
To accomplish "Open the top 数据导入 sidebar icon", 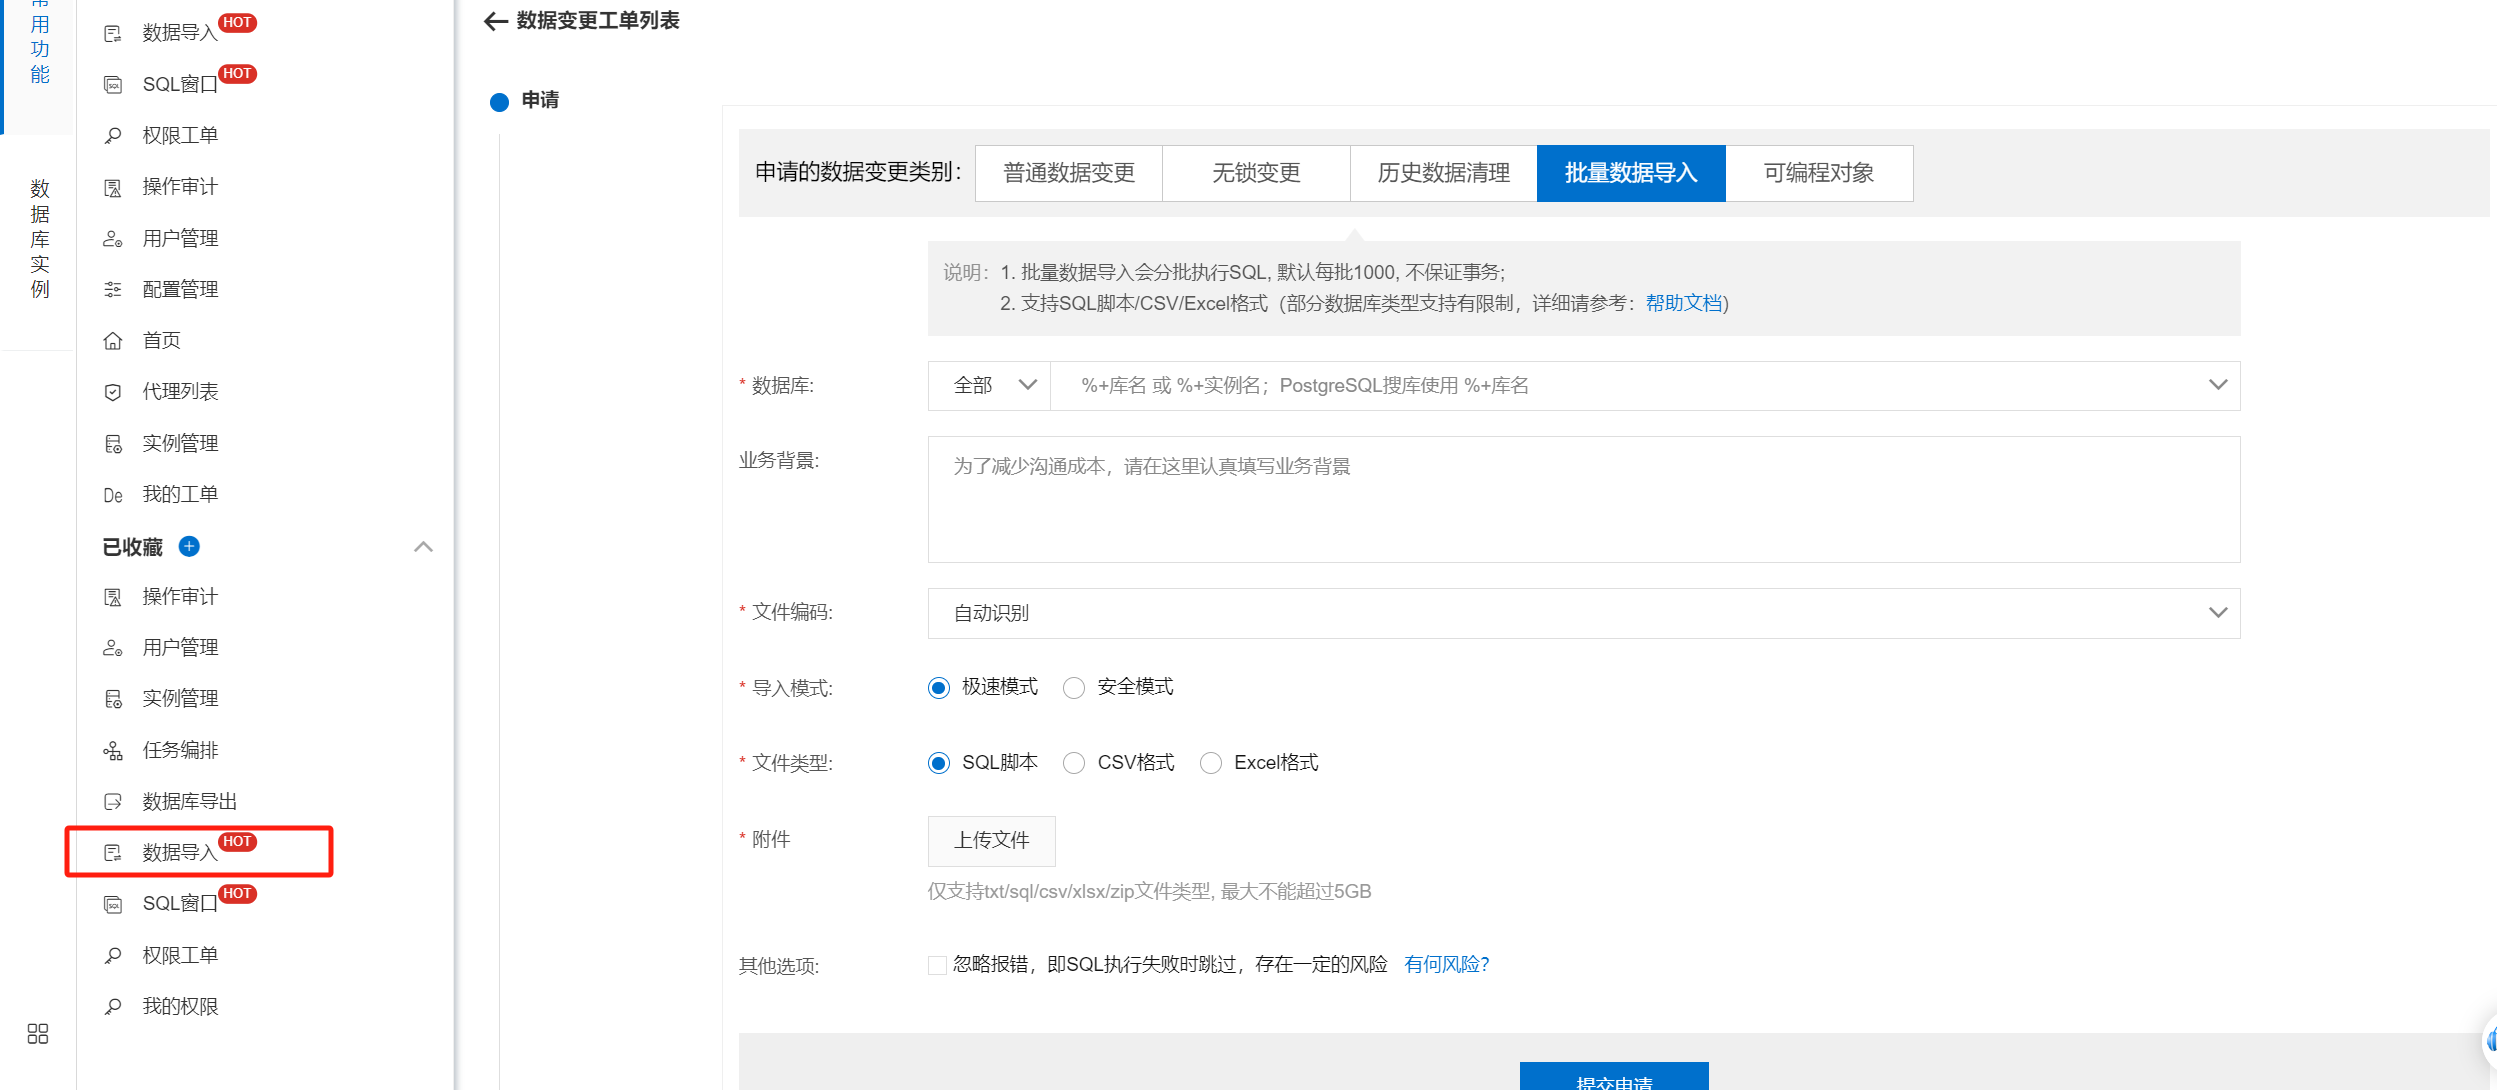I will point(113,34).
